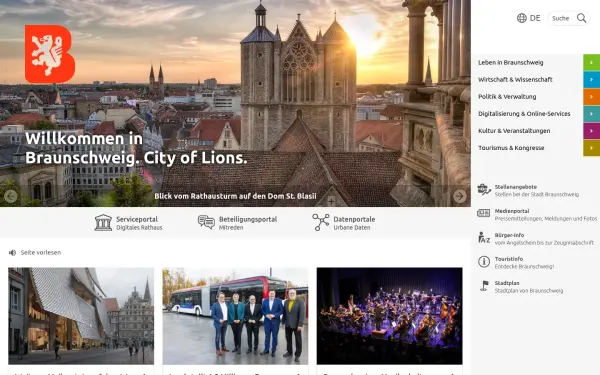Open Digitalisierung & Online-Services menu

click(x=524, y=114)
